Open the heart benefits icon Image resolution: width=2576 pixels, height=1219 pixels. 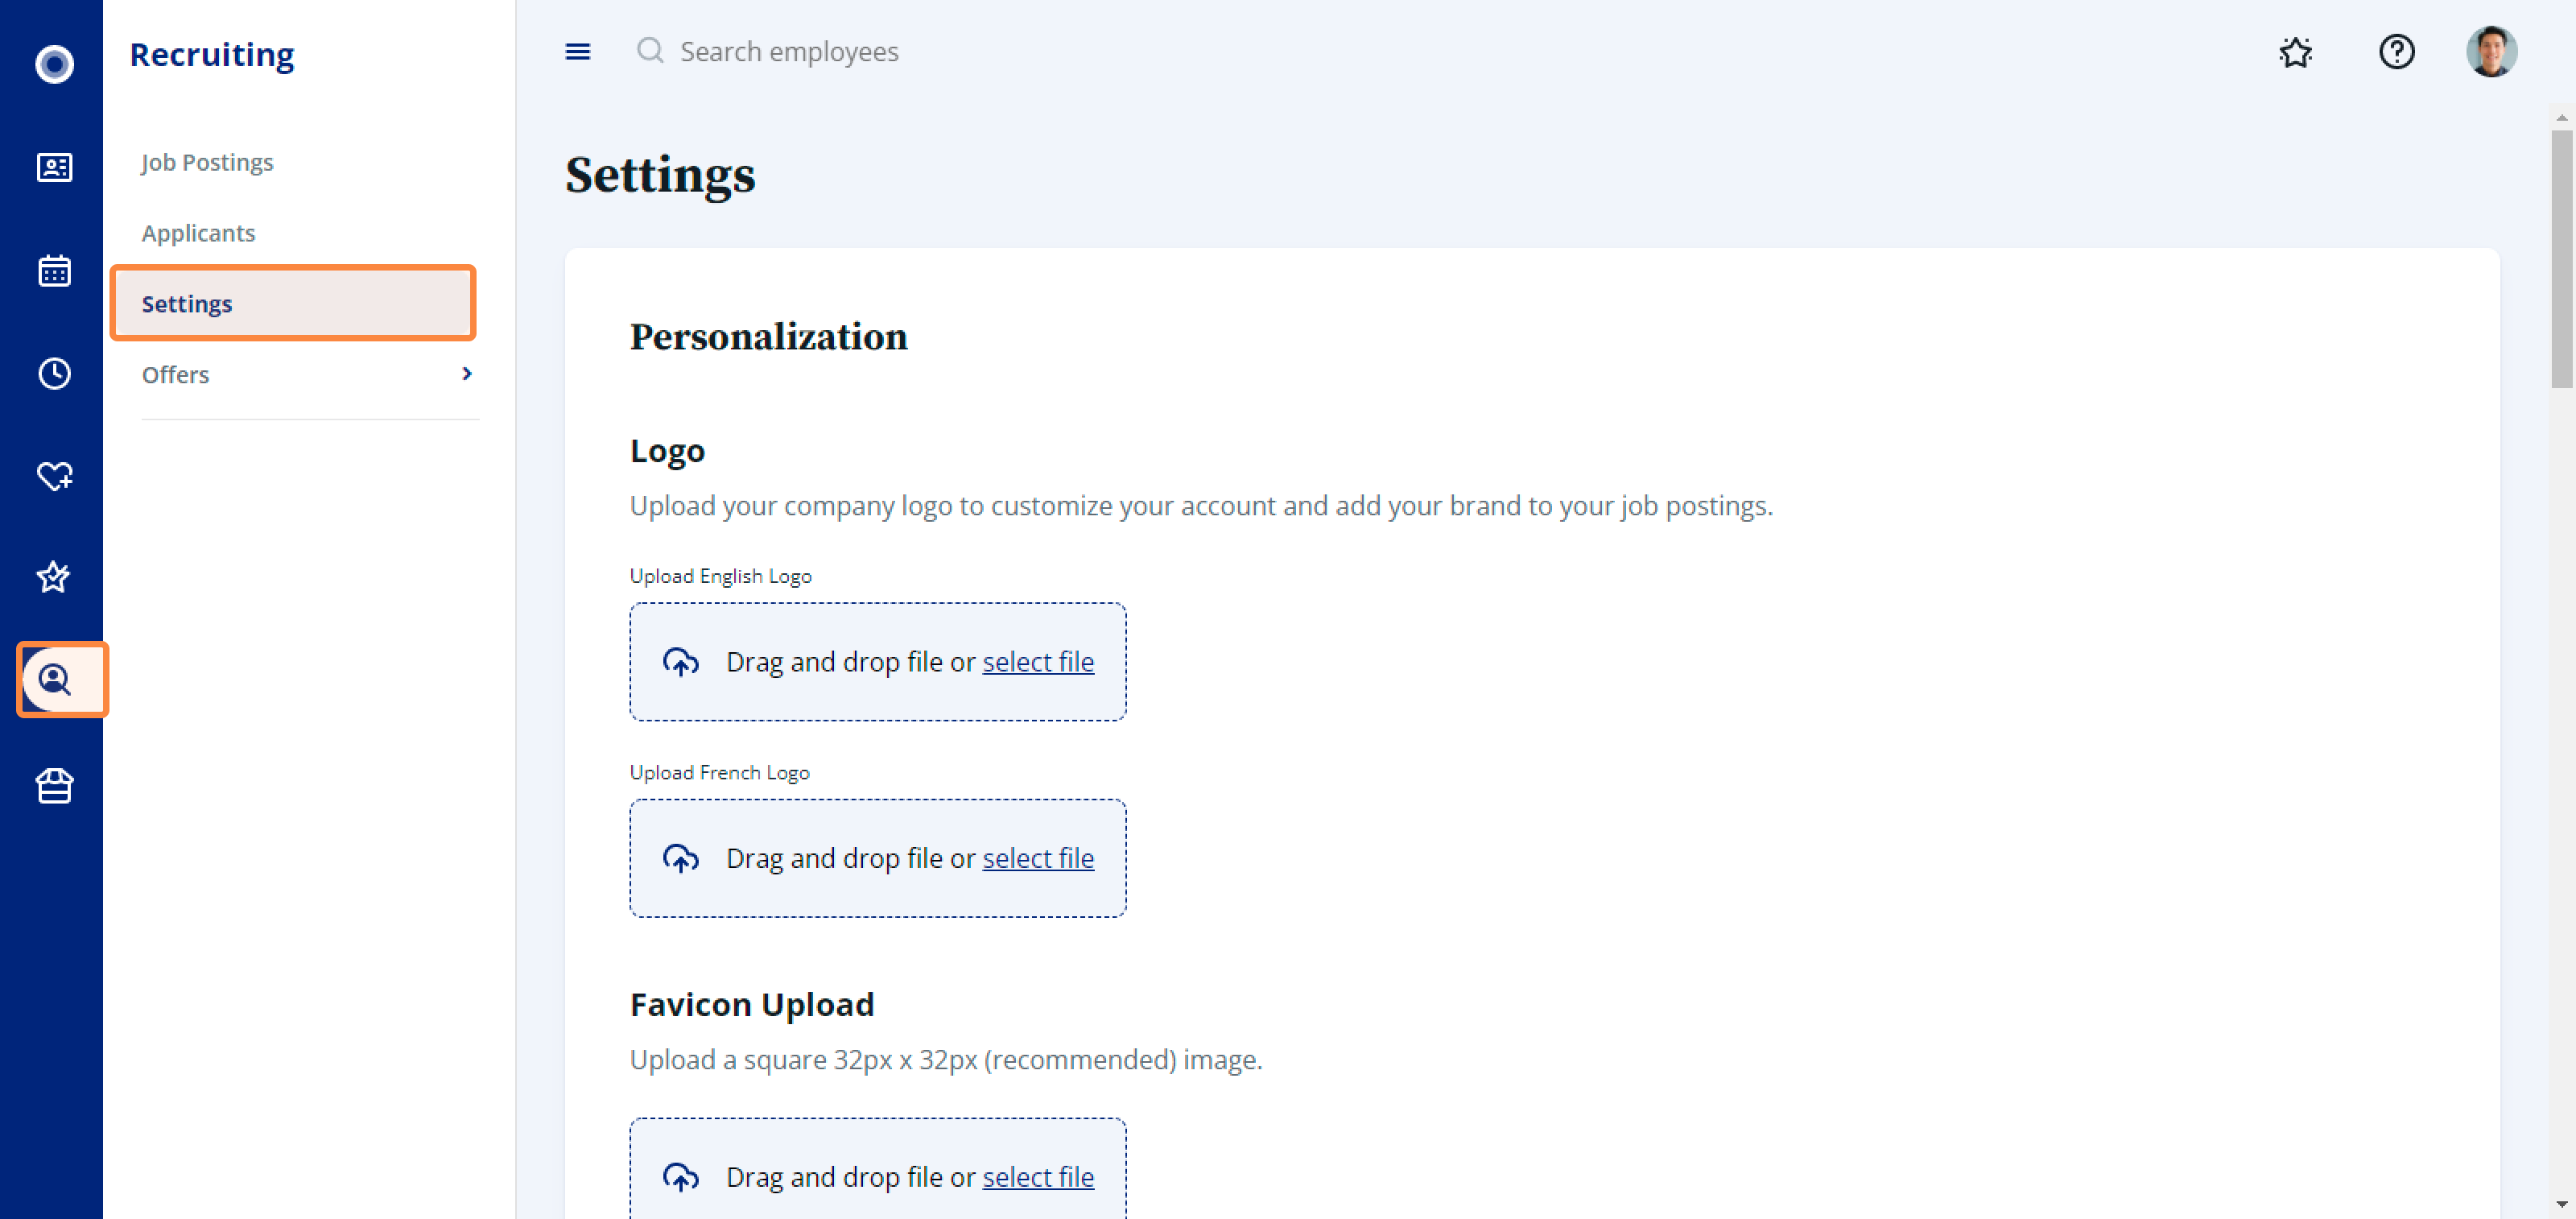coord(54,476)
